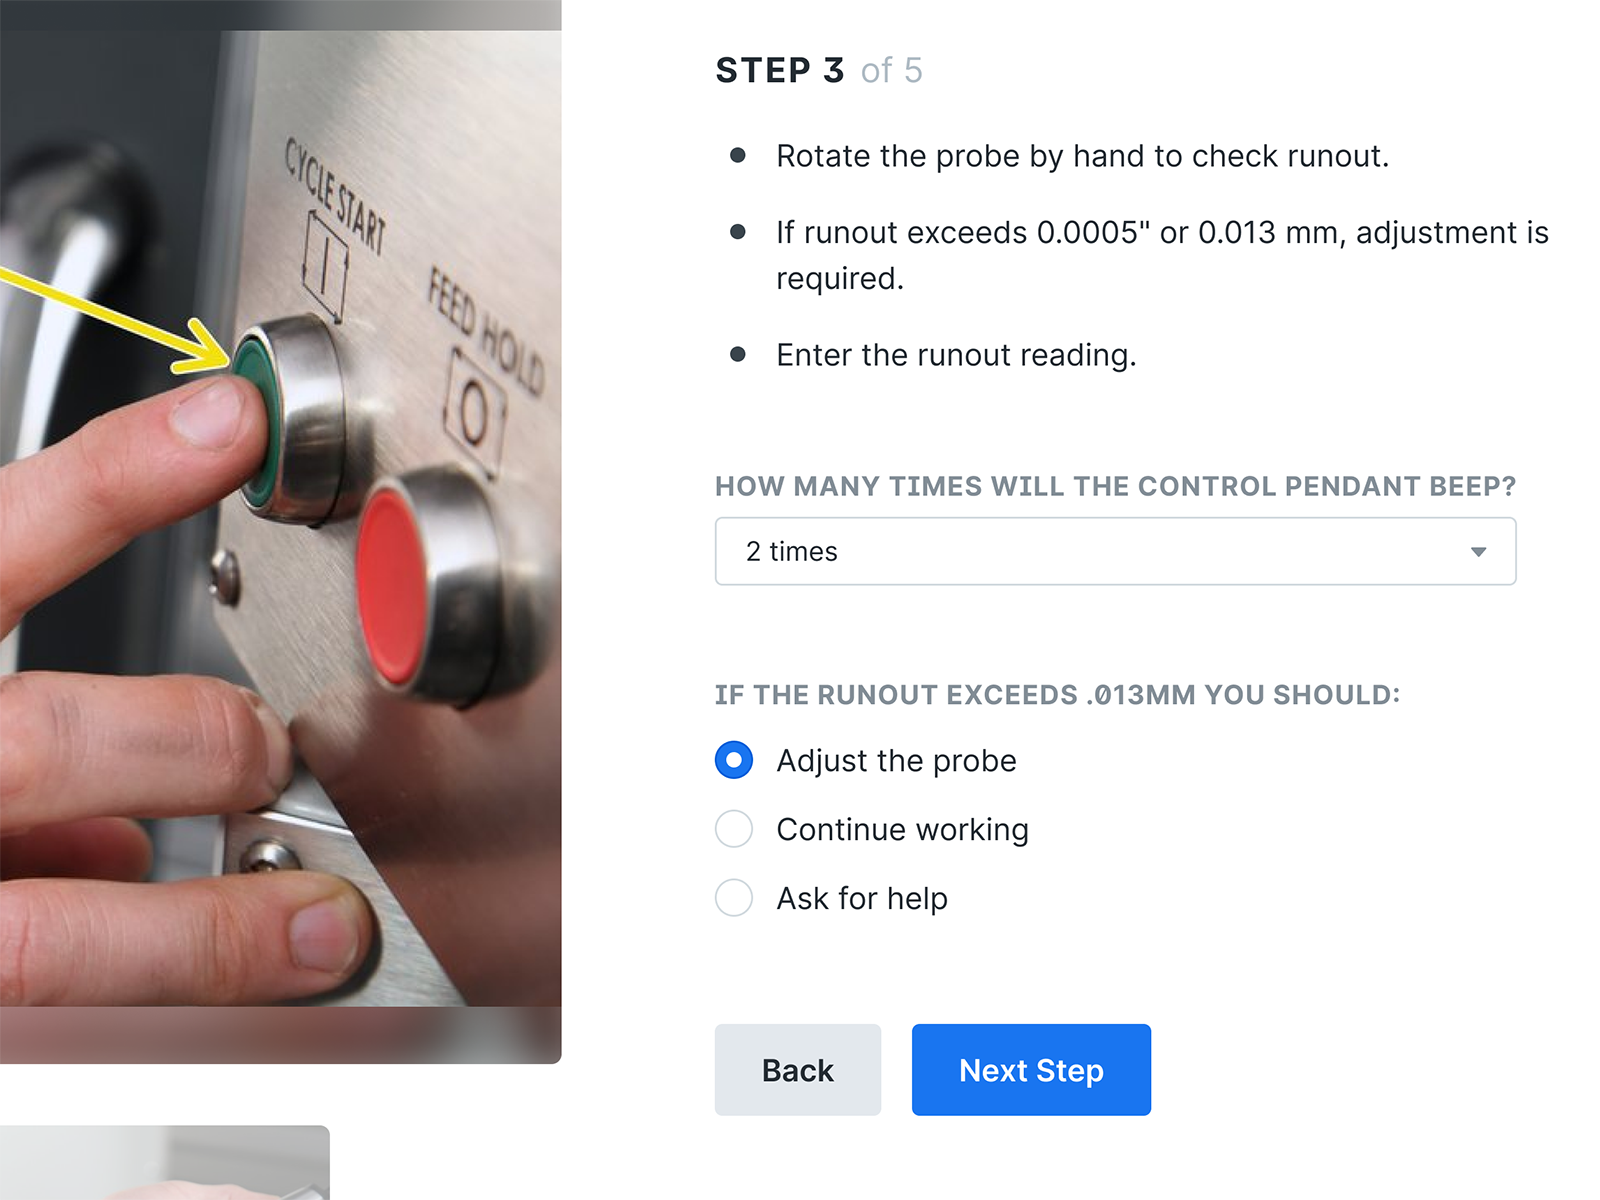Screen dimensions: 1600x1200
Task: Choose "Ask for help" as the runout answer
Action: (x=733, y=898)
